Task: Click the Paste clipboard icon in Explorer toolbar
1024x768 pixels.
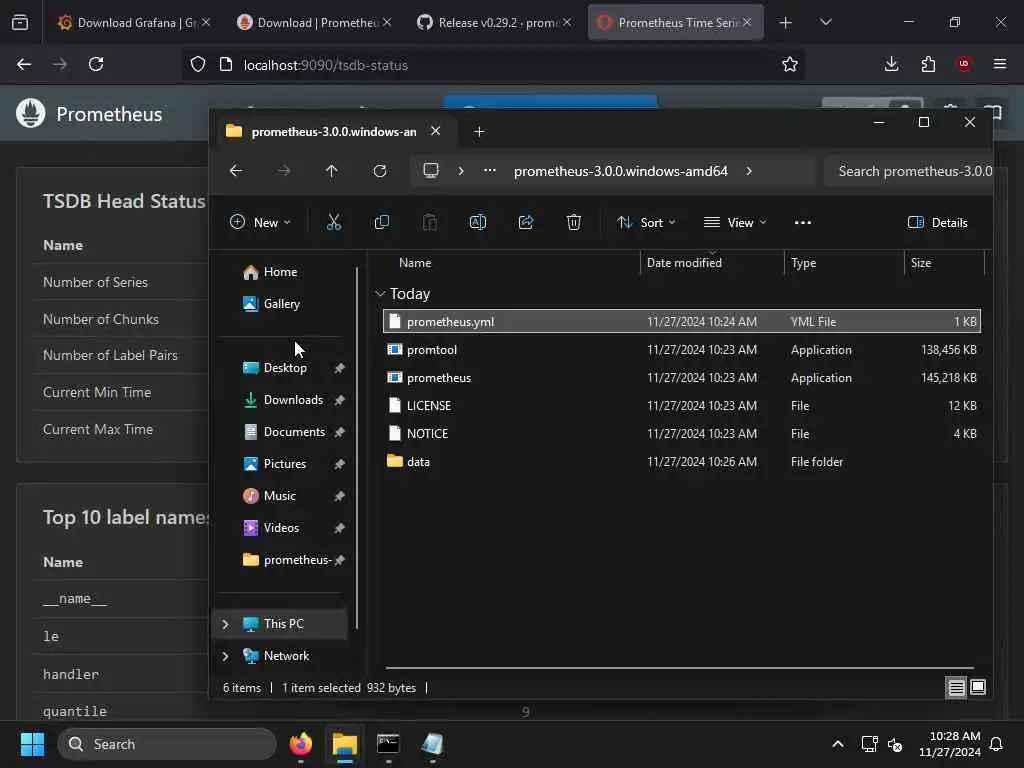Action: point(430,223)
